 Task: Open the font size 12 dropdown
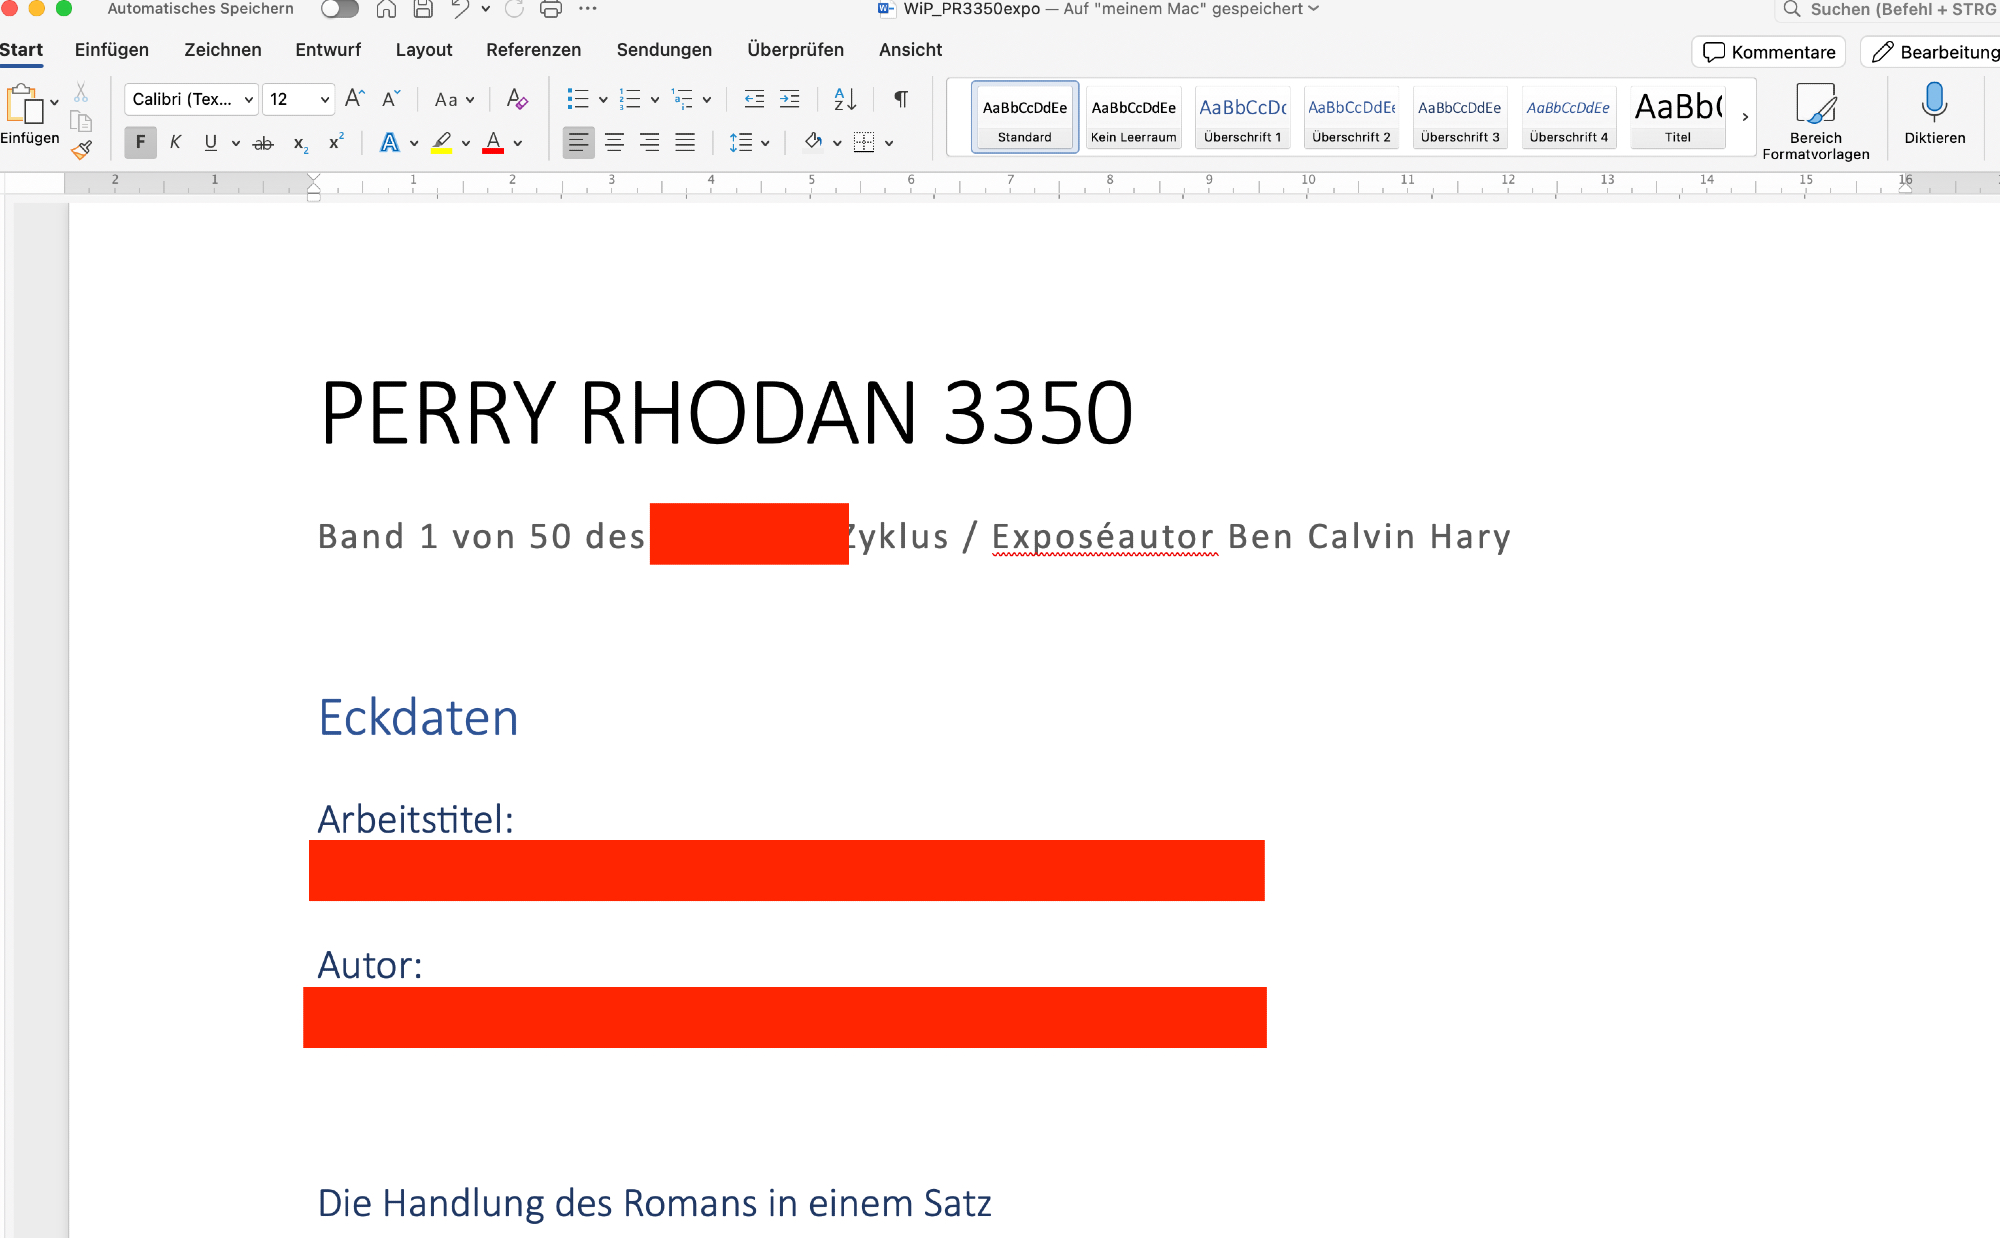point(324,99)
